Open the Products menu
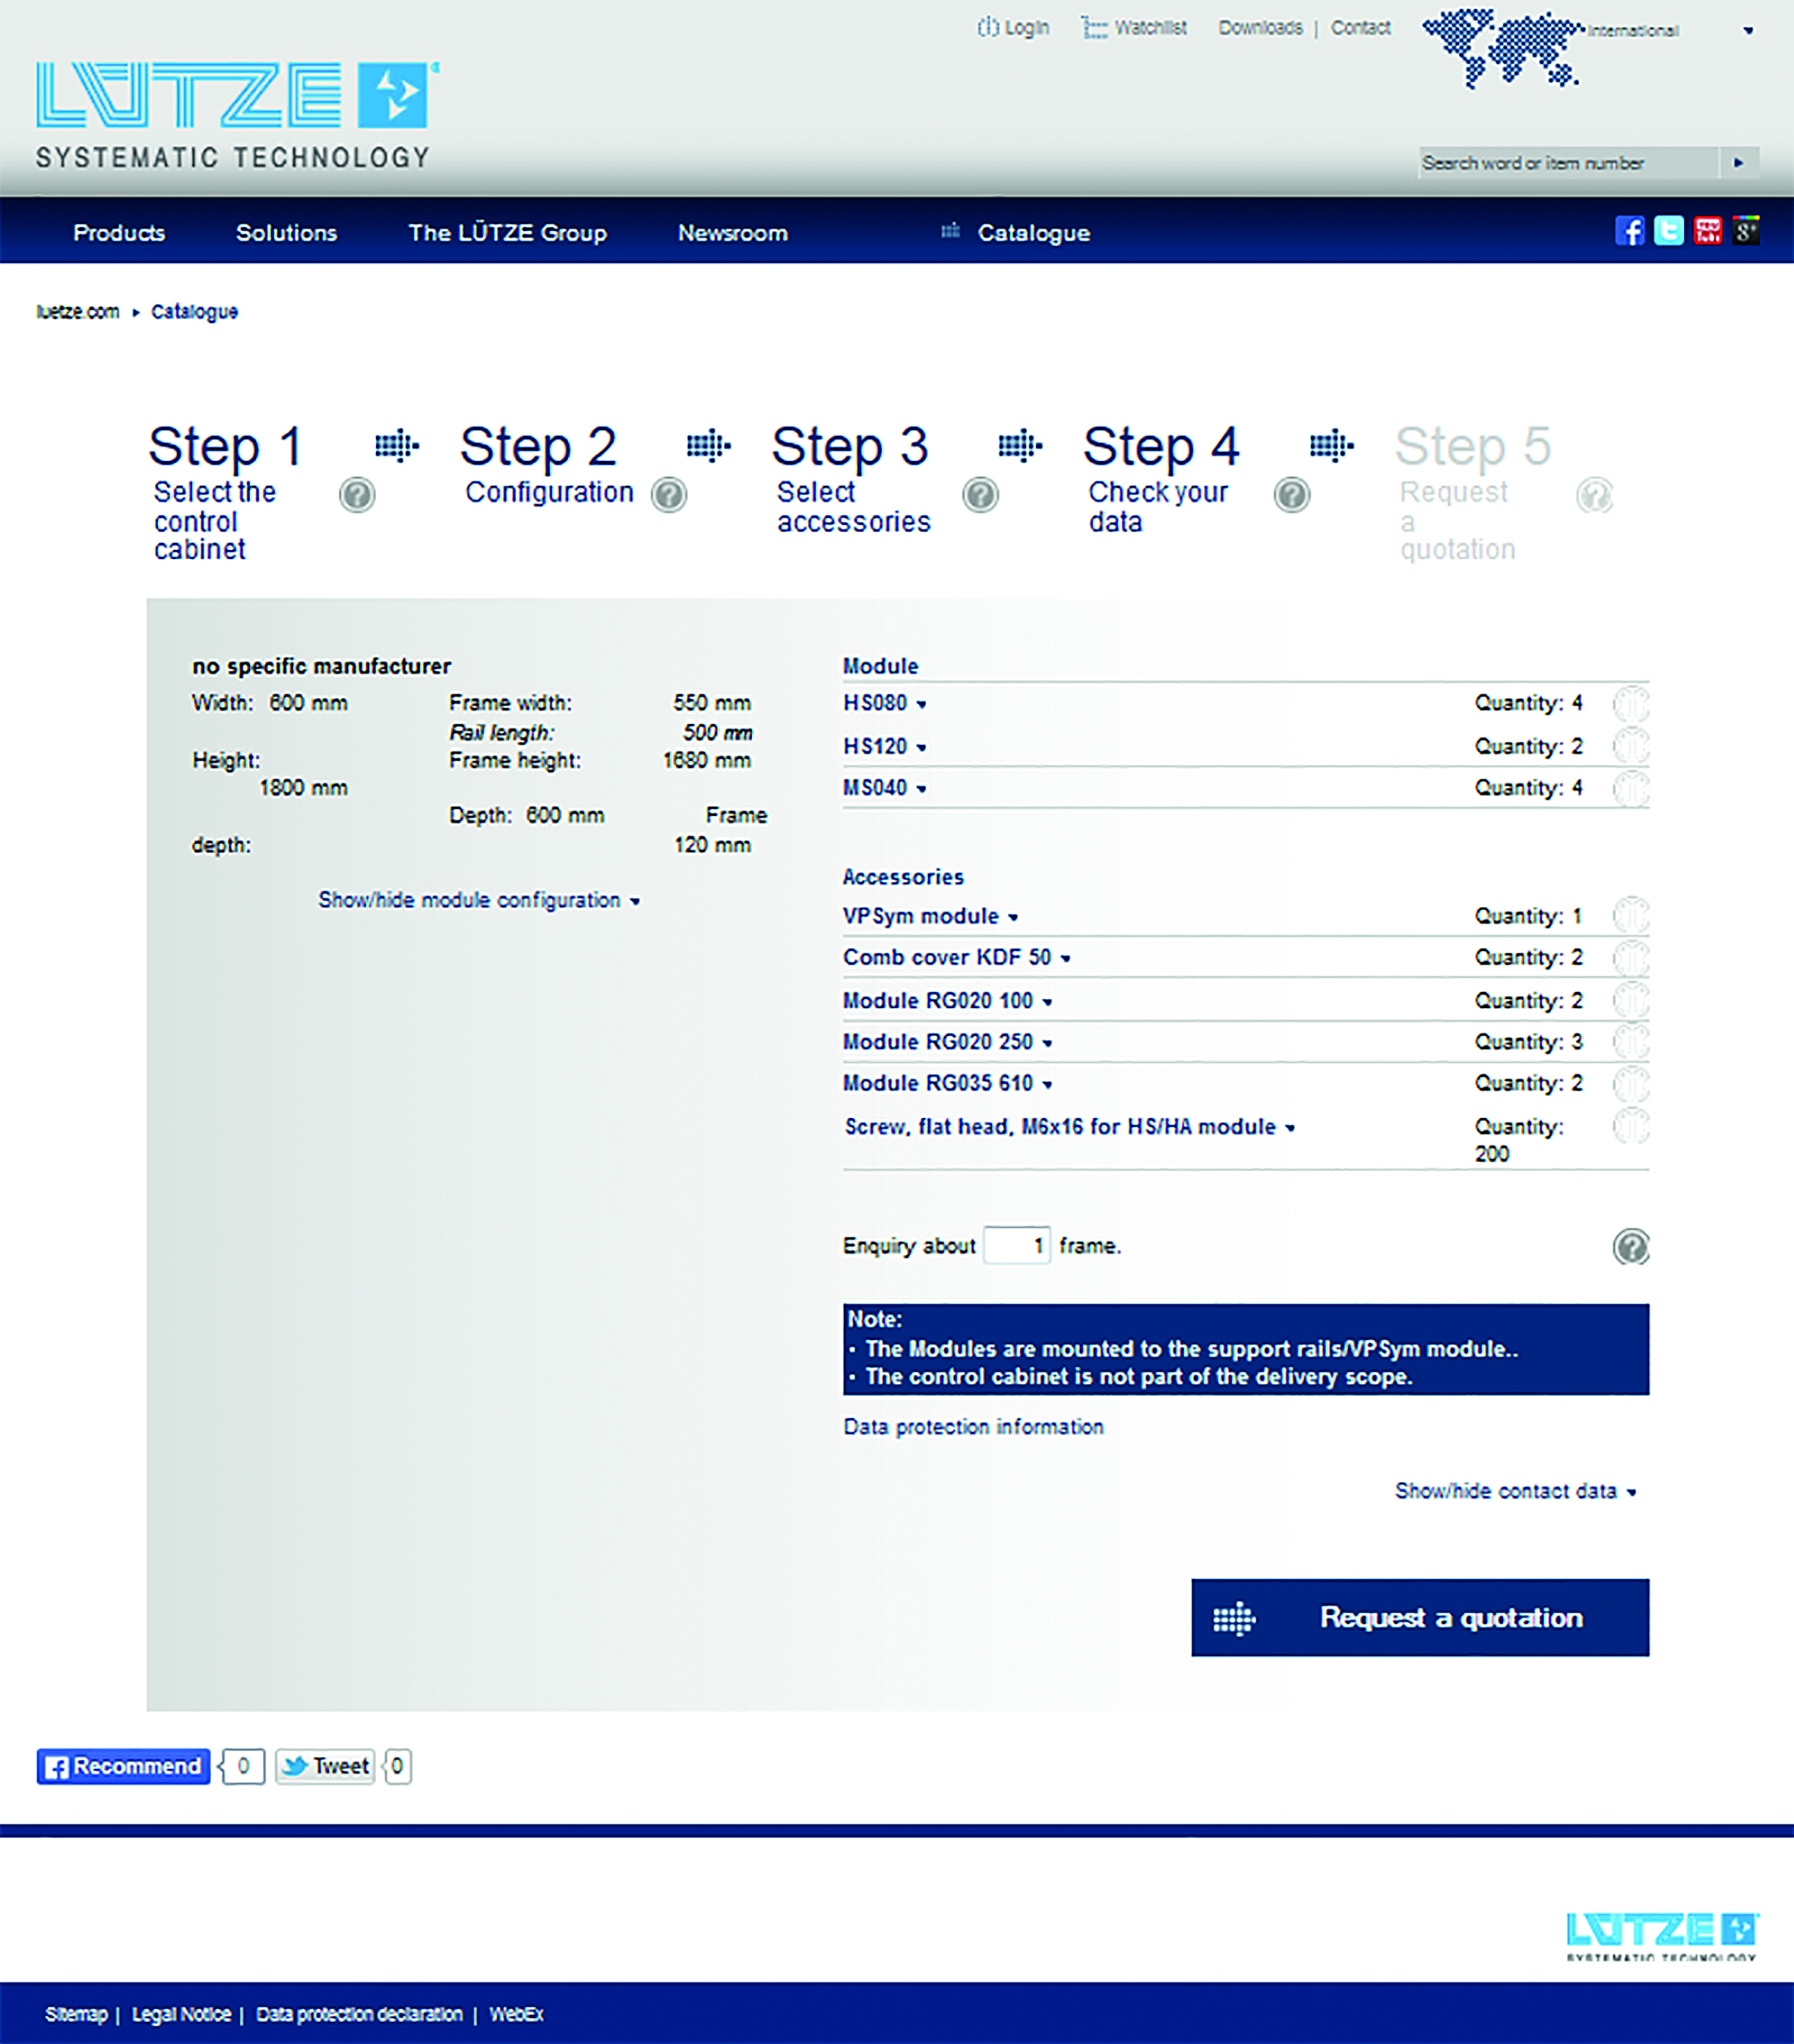1794x2044 pixels. 119,233
